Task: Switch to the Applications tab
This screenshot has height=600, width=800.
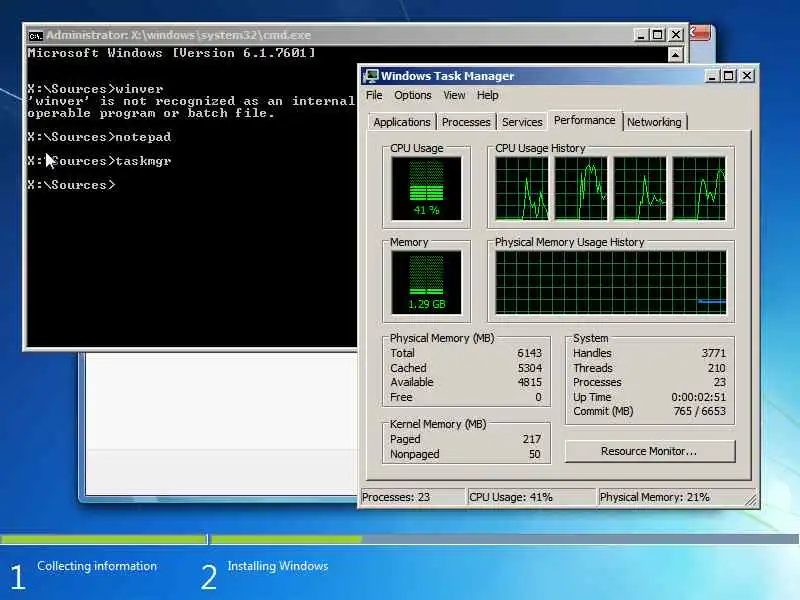Action: 402,122
